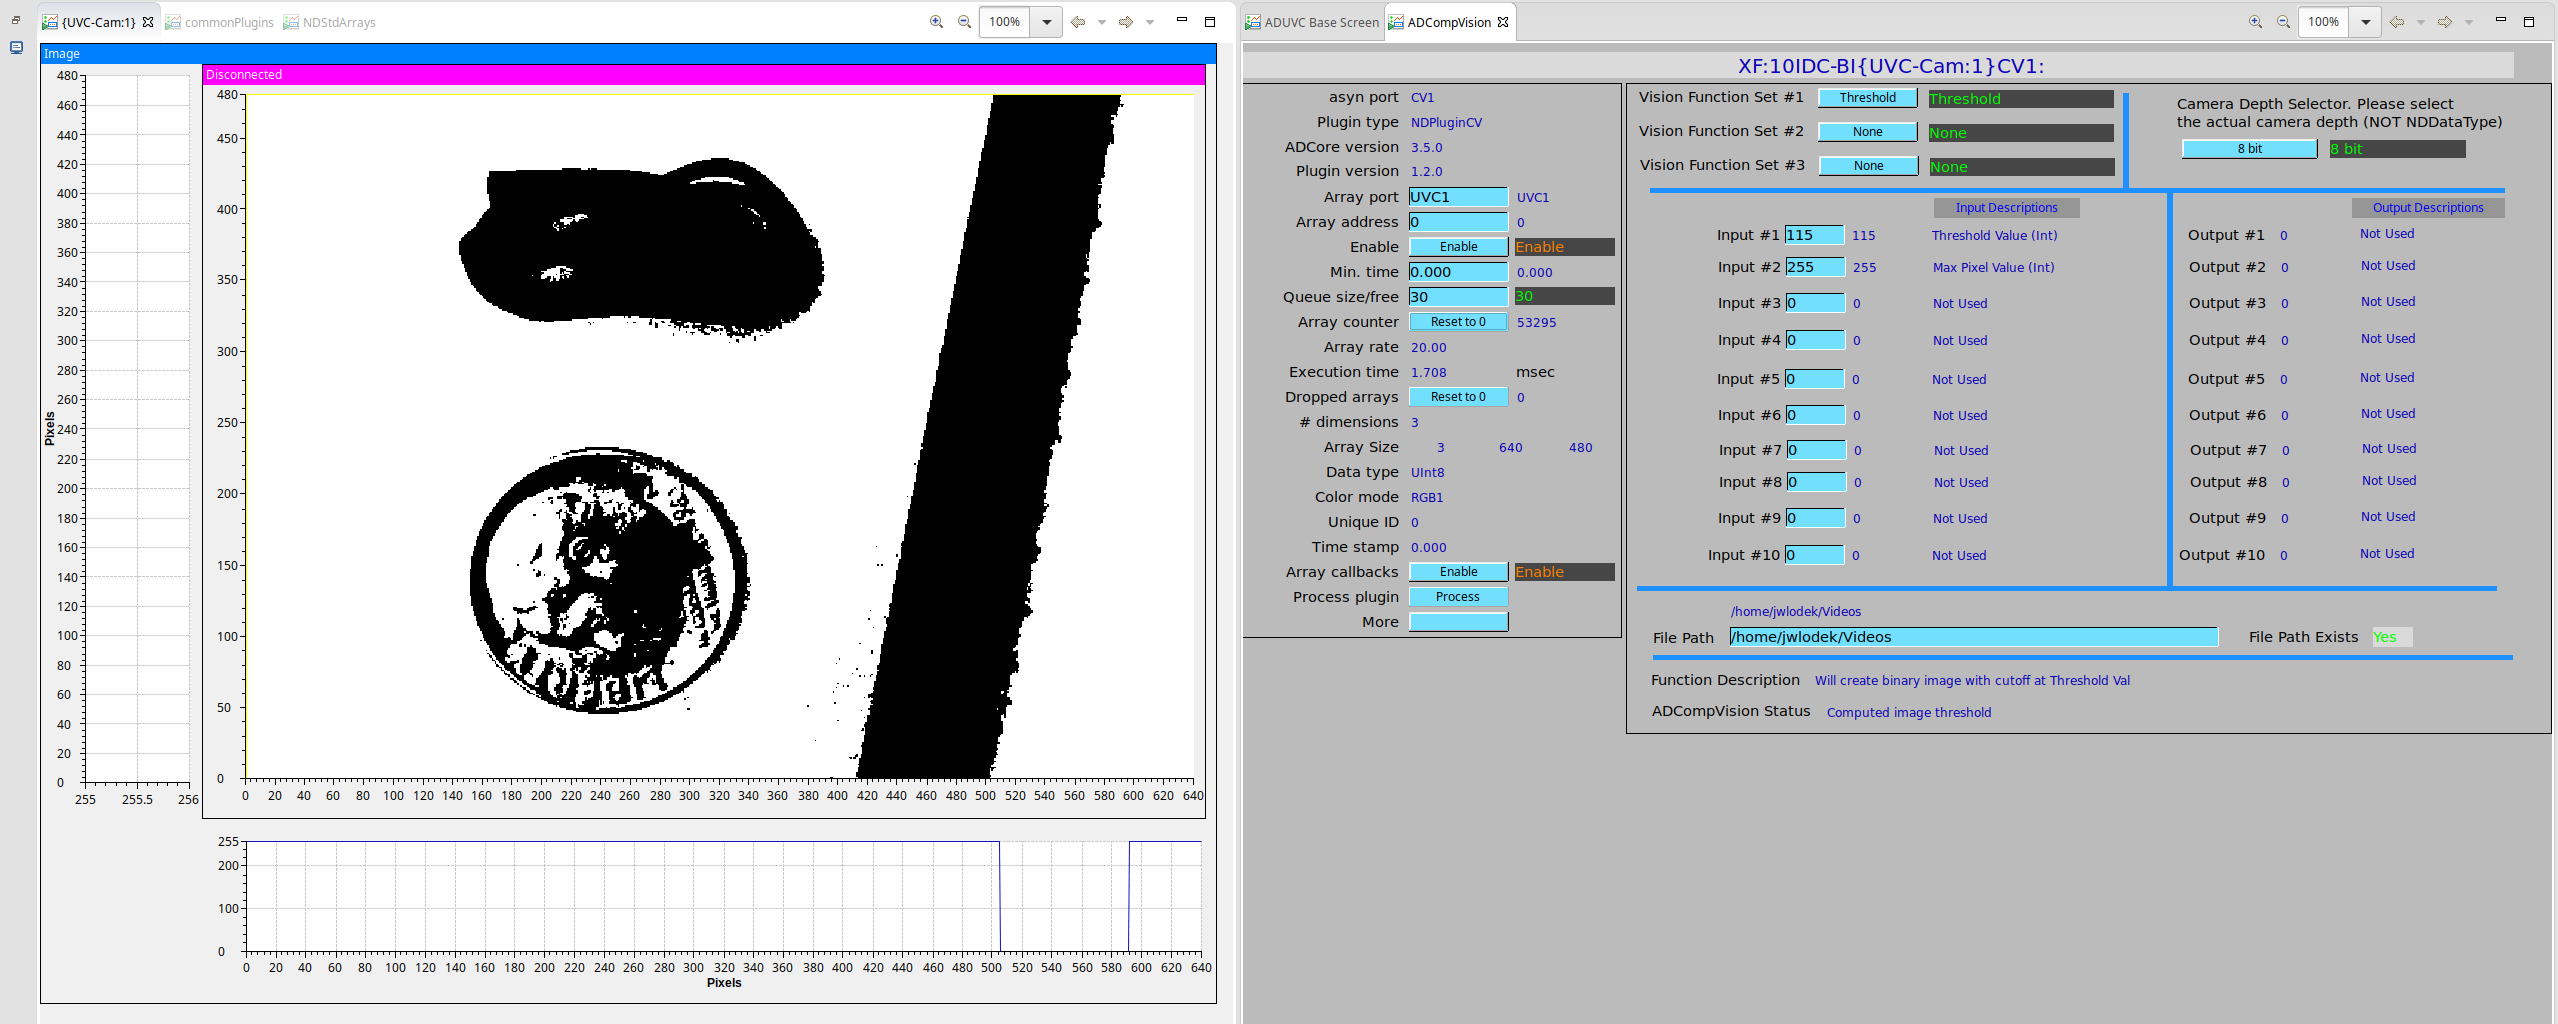The image size is (2558, 1024).
Task: Switch to the commonPlugins tab
Action: pyautogui.click(x=220, y=22)
